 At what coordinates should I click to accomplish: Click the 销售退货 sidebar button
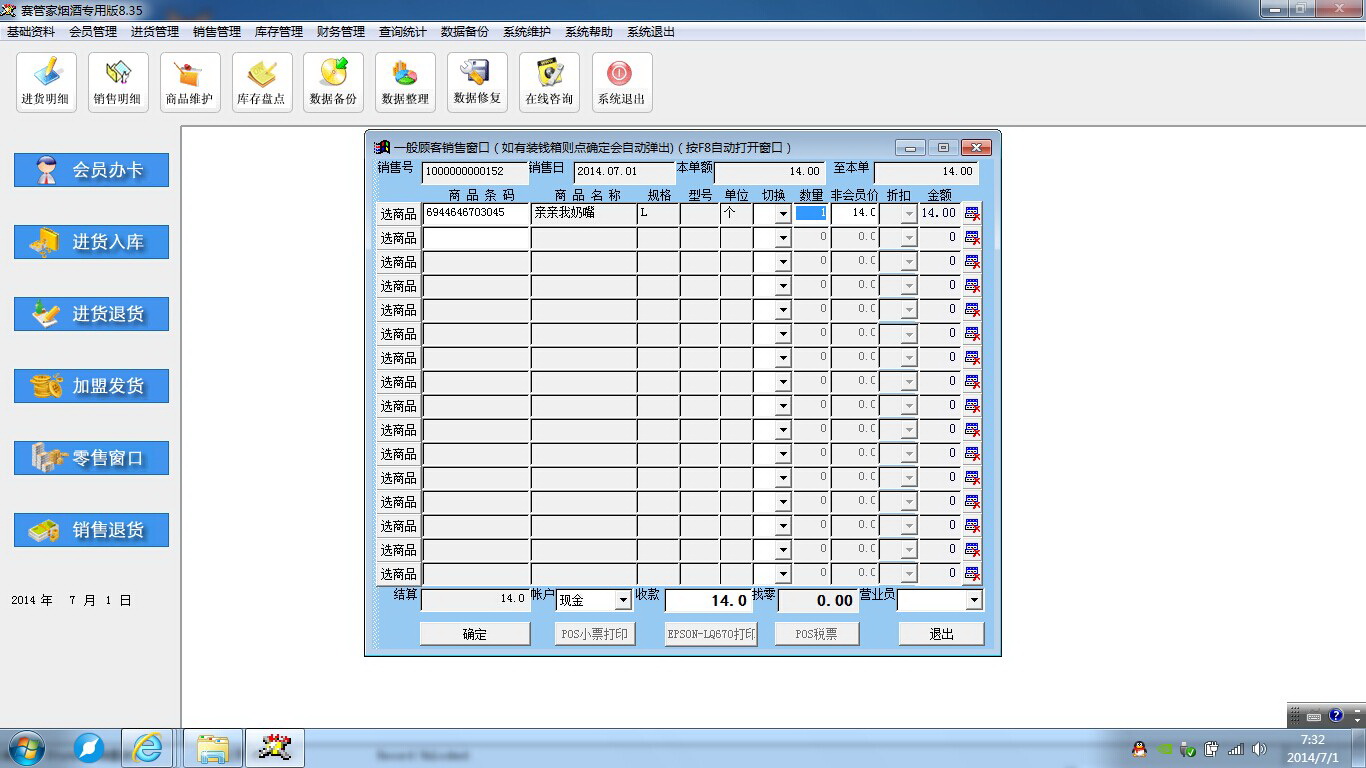pos(91,530)
